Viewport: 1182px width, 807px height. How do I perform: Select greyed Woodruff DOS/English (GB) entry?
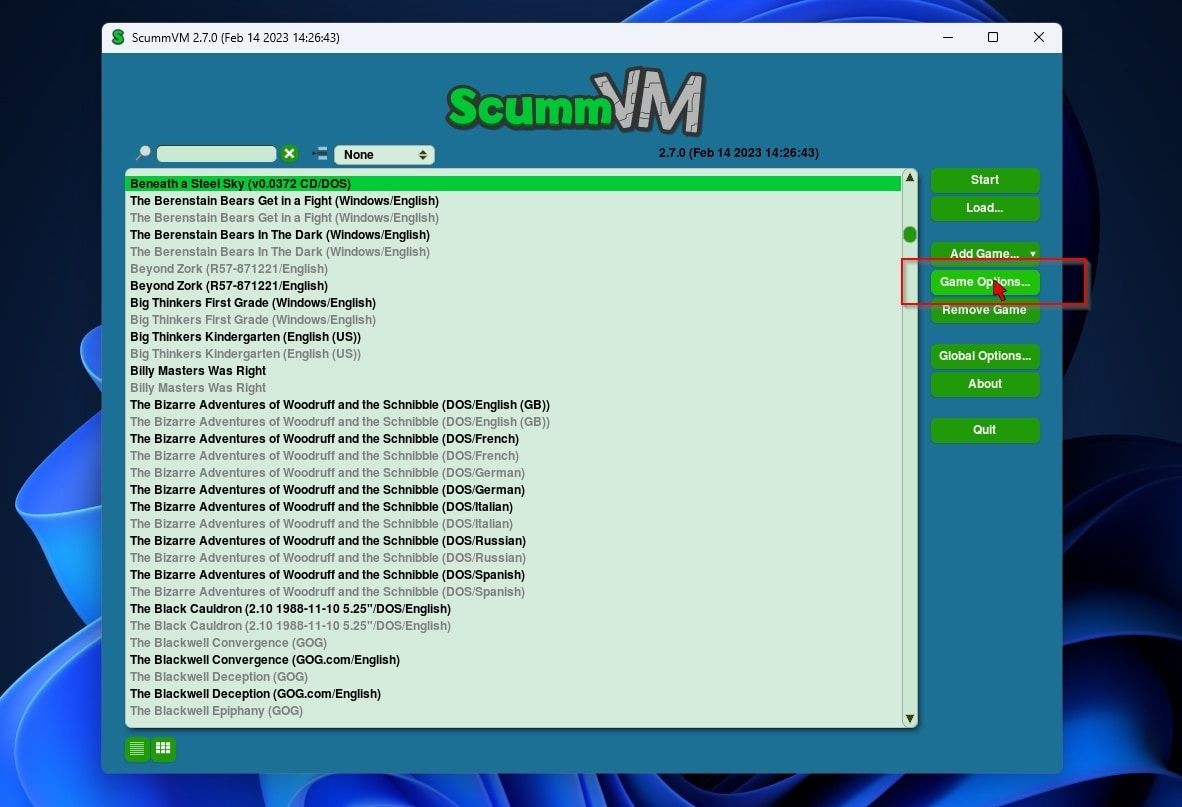click(513, 422)
